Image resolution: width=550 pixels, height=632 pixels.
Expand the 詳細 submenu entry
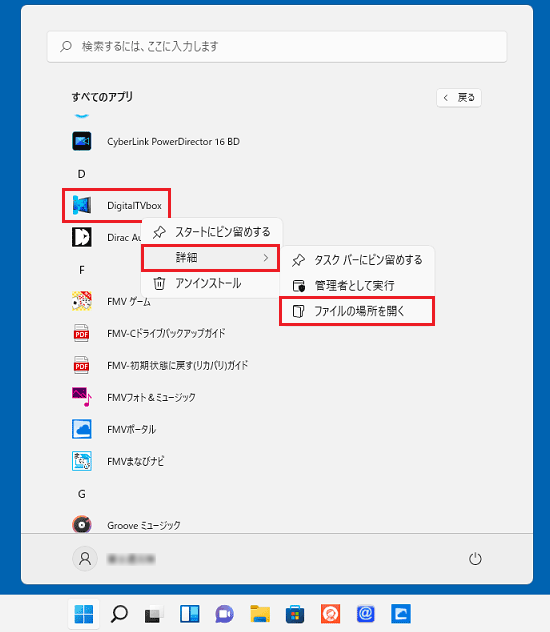[210, 258]
